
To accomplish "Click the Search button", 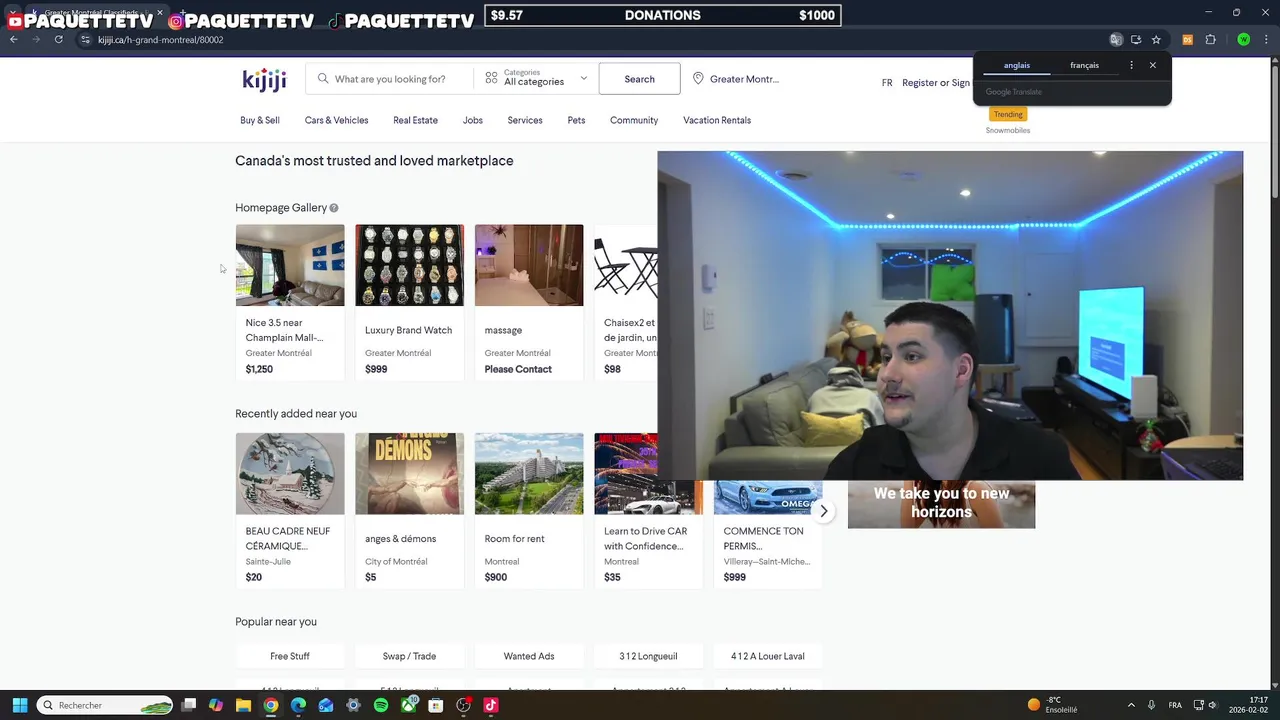I will [640, 79].
